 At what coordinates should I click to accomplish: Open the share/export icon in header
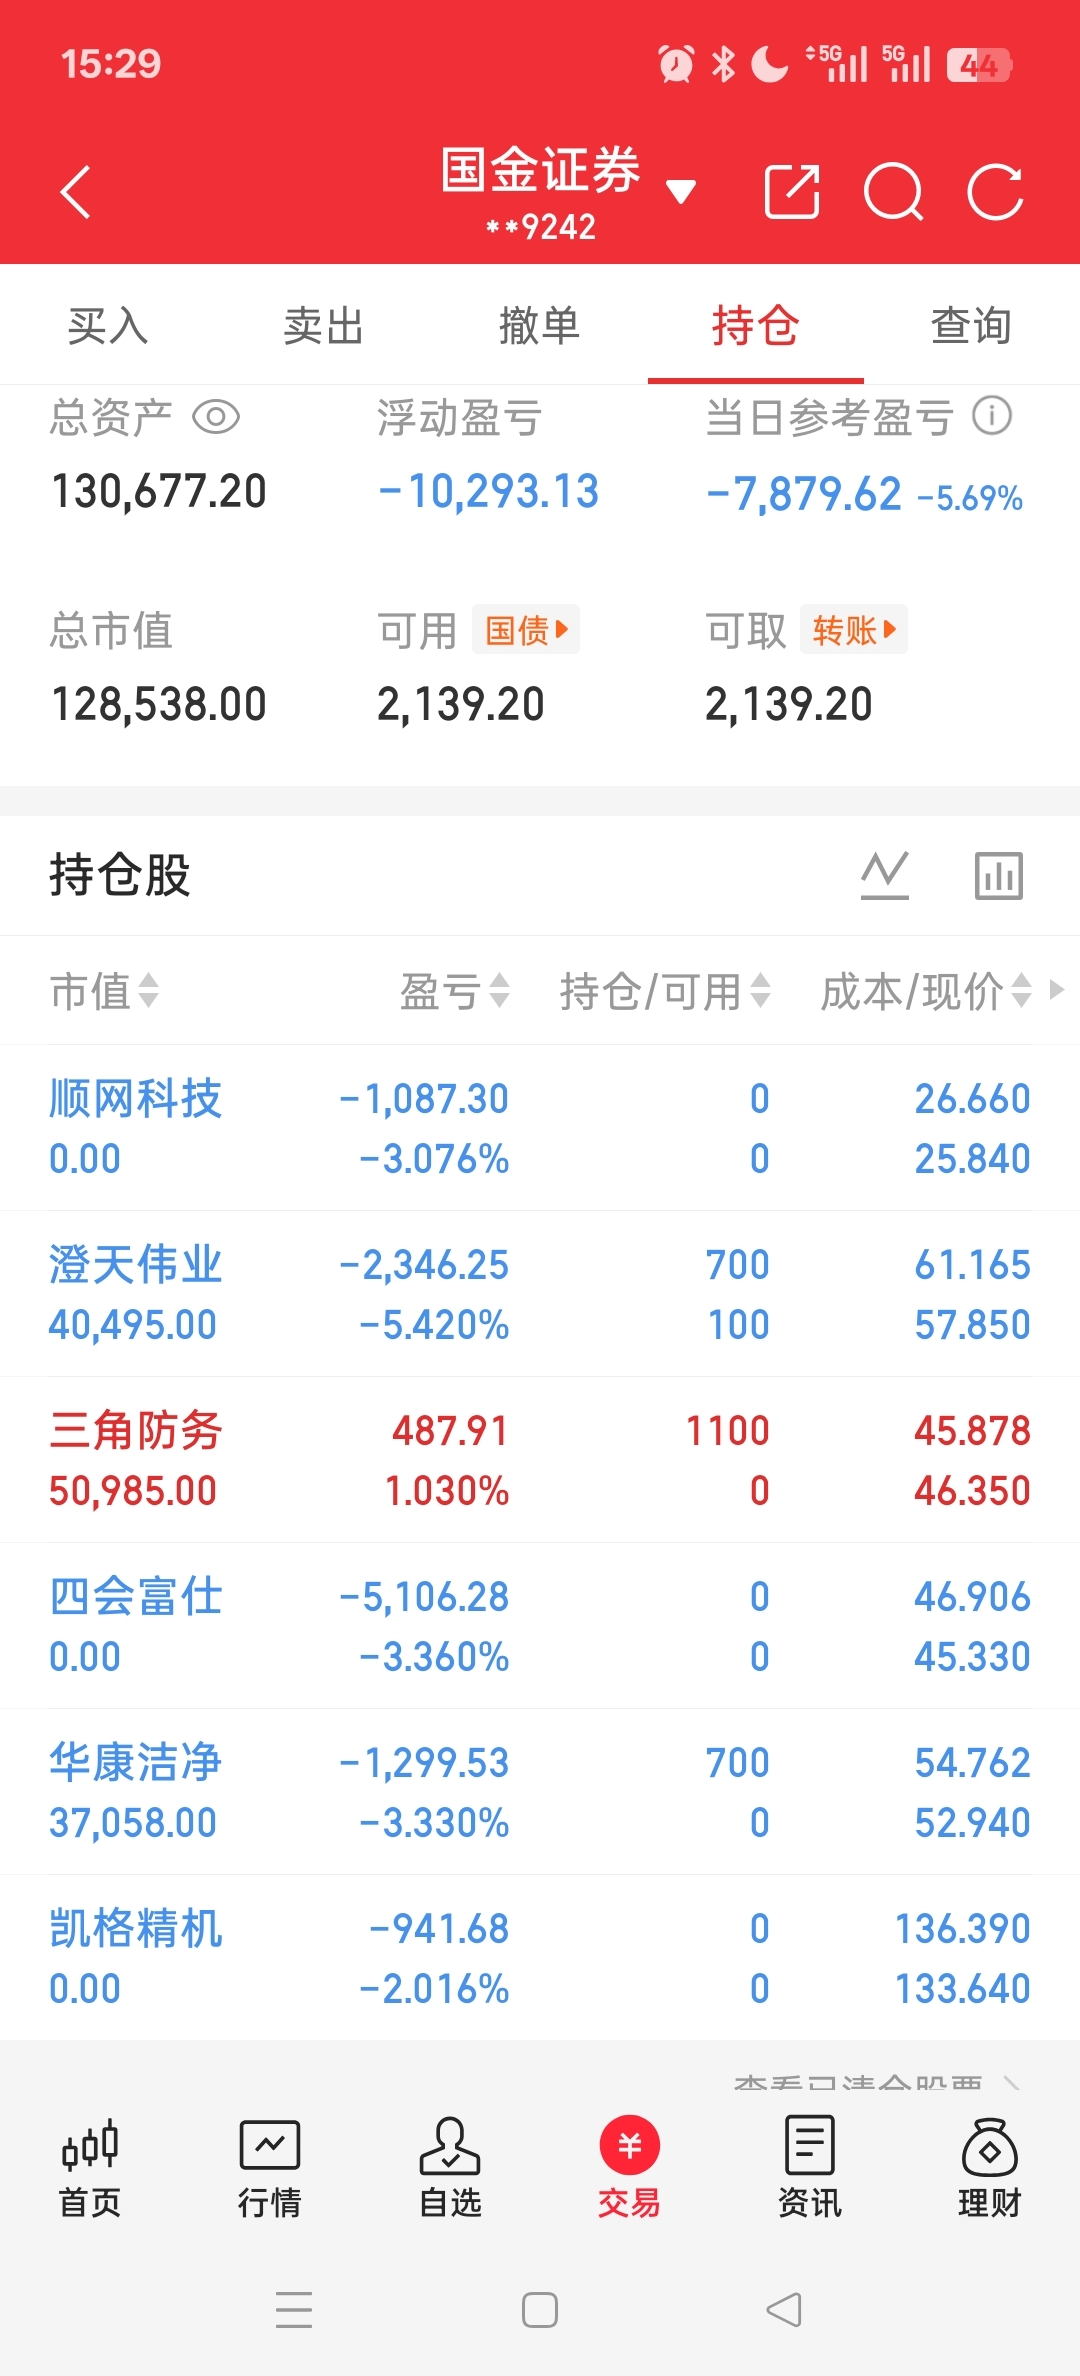tap(792, 191)
